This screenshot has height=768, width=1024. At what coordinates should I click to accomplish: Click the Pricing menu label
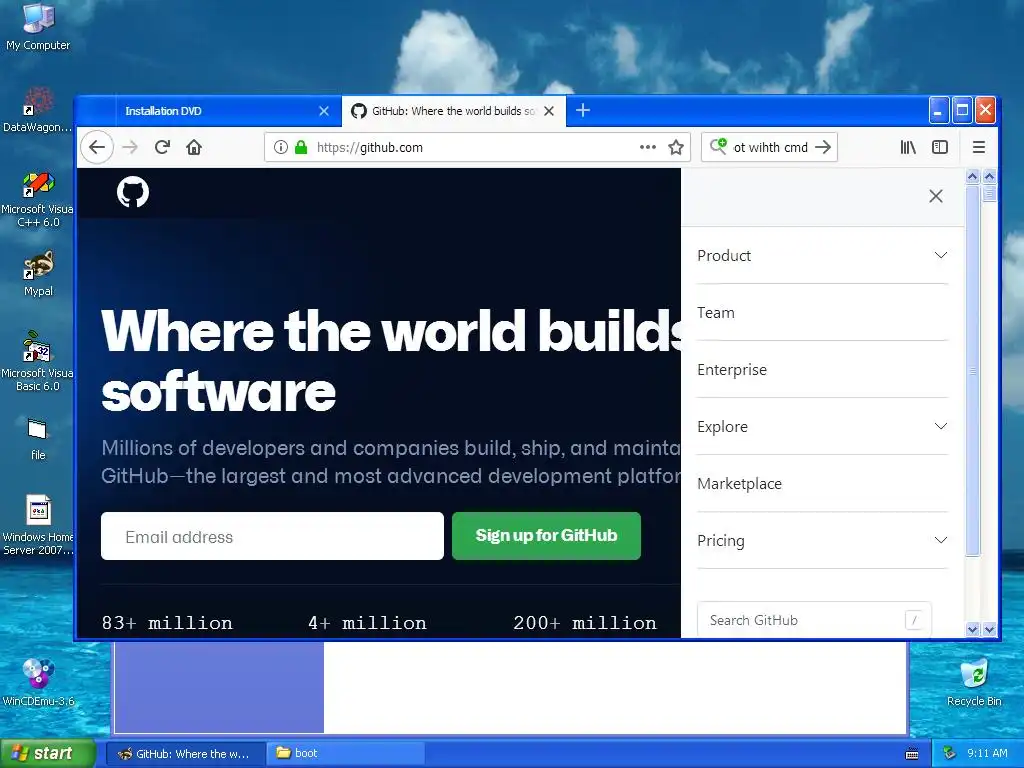click(x=721, y=541)
